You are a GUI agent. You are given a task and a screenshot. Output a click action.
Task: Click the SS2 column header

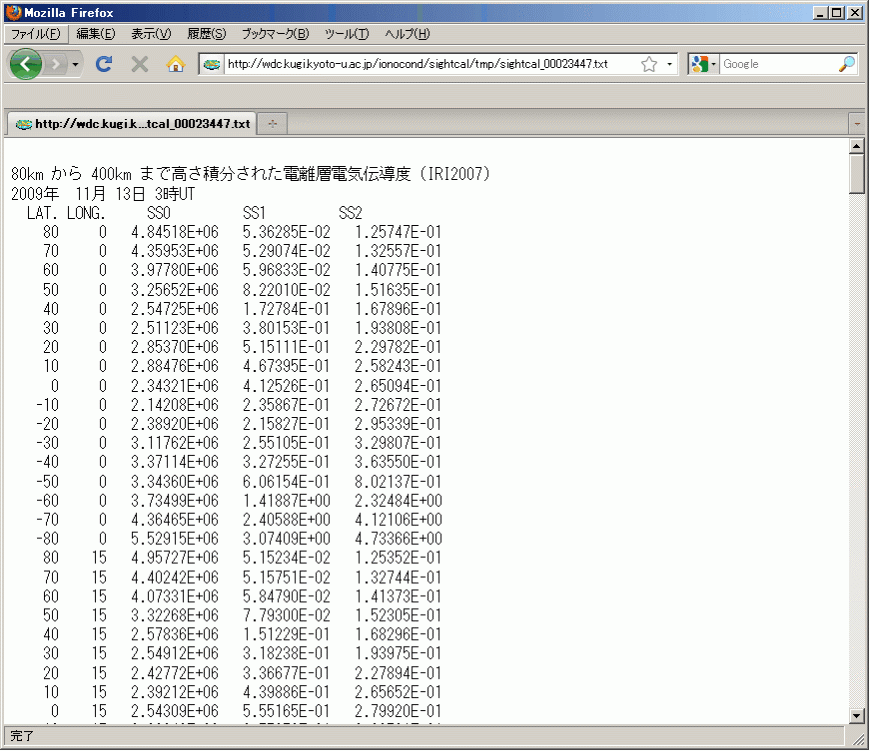350,213
